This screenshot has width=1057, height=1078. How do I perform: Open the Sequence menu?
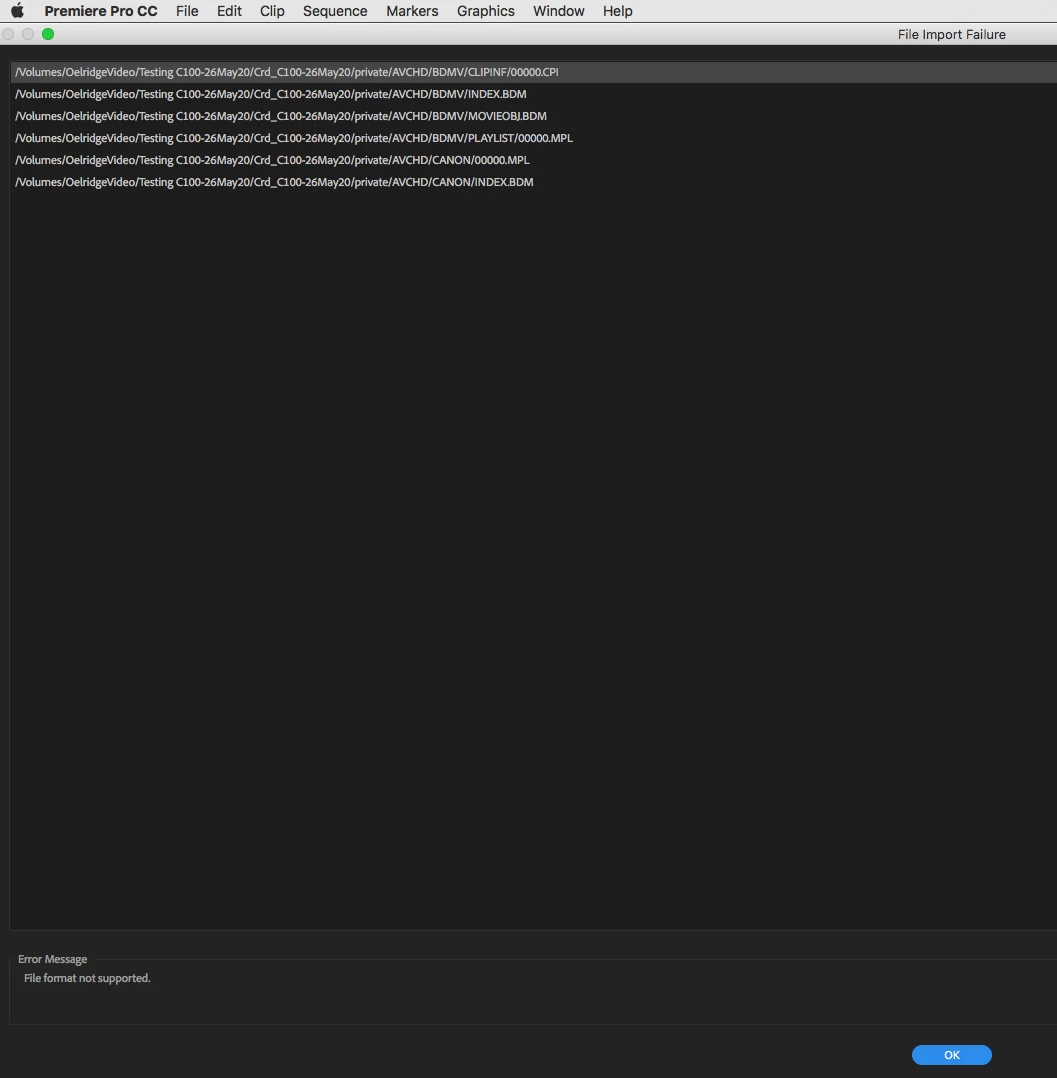pyautogui.click(x=335, y=11)
